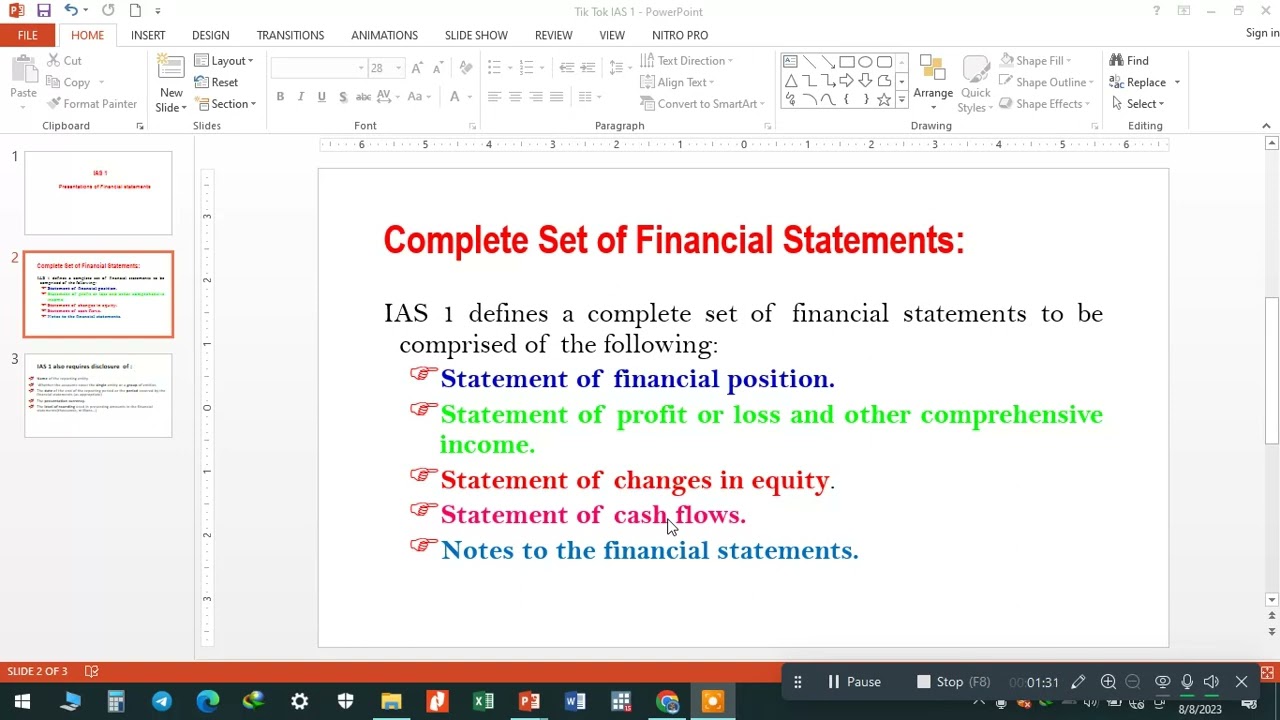The width and height of the screenshot is (1280, 720).
Task: Click the Redo icon in quick access toolbar
Action: click(108, 11)
